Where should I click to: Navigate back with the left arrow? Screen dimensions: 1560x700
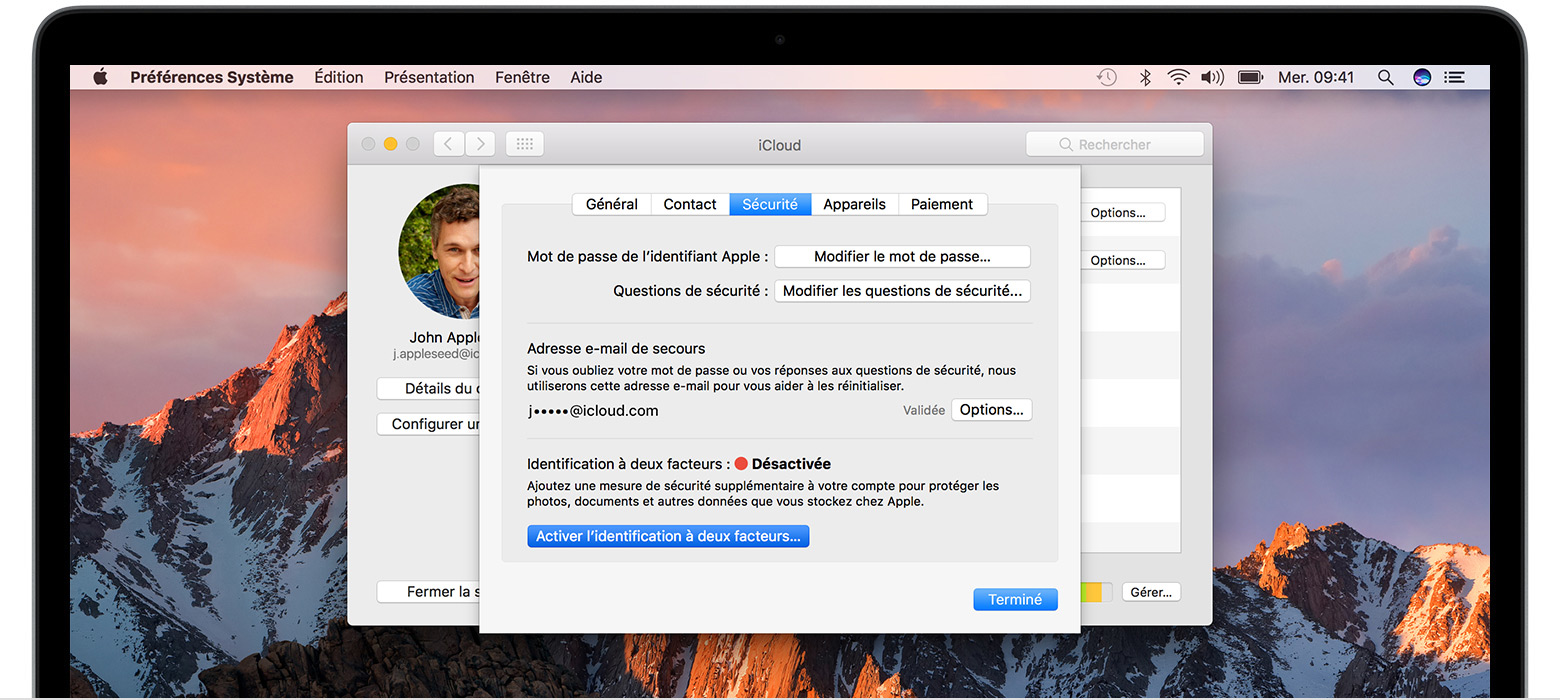[x=448, y=143]
